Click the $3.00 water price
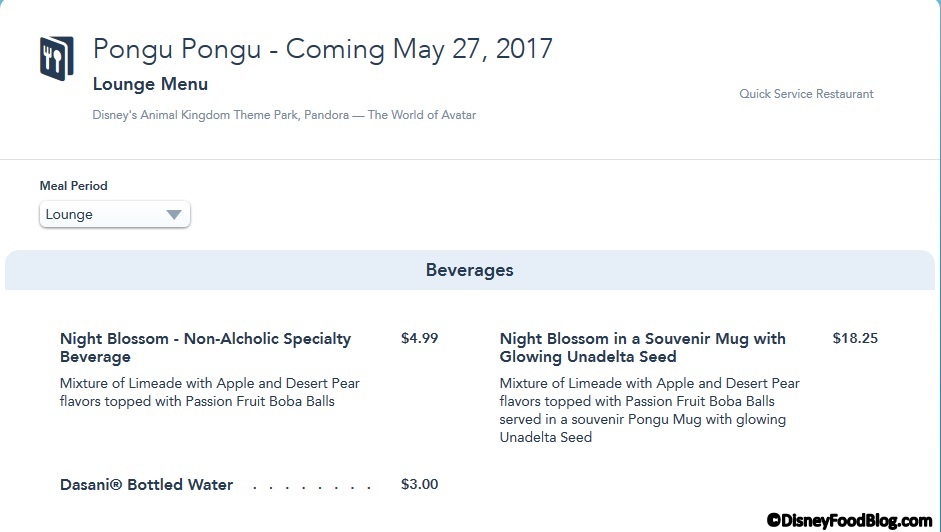This screenshot has height=532, width=941. 419,485
